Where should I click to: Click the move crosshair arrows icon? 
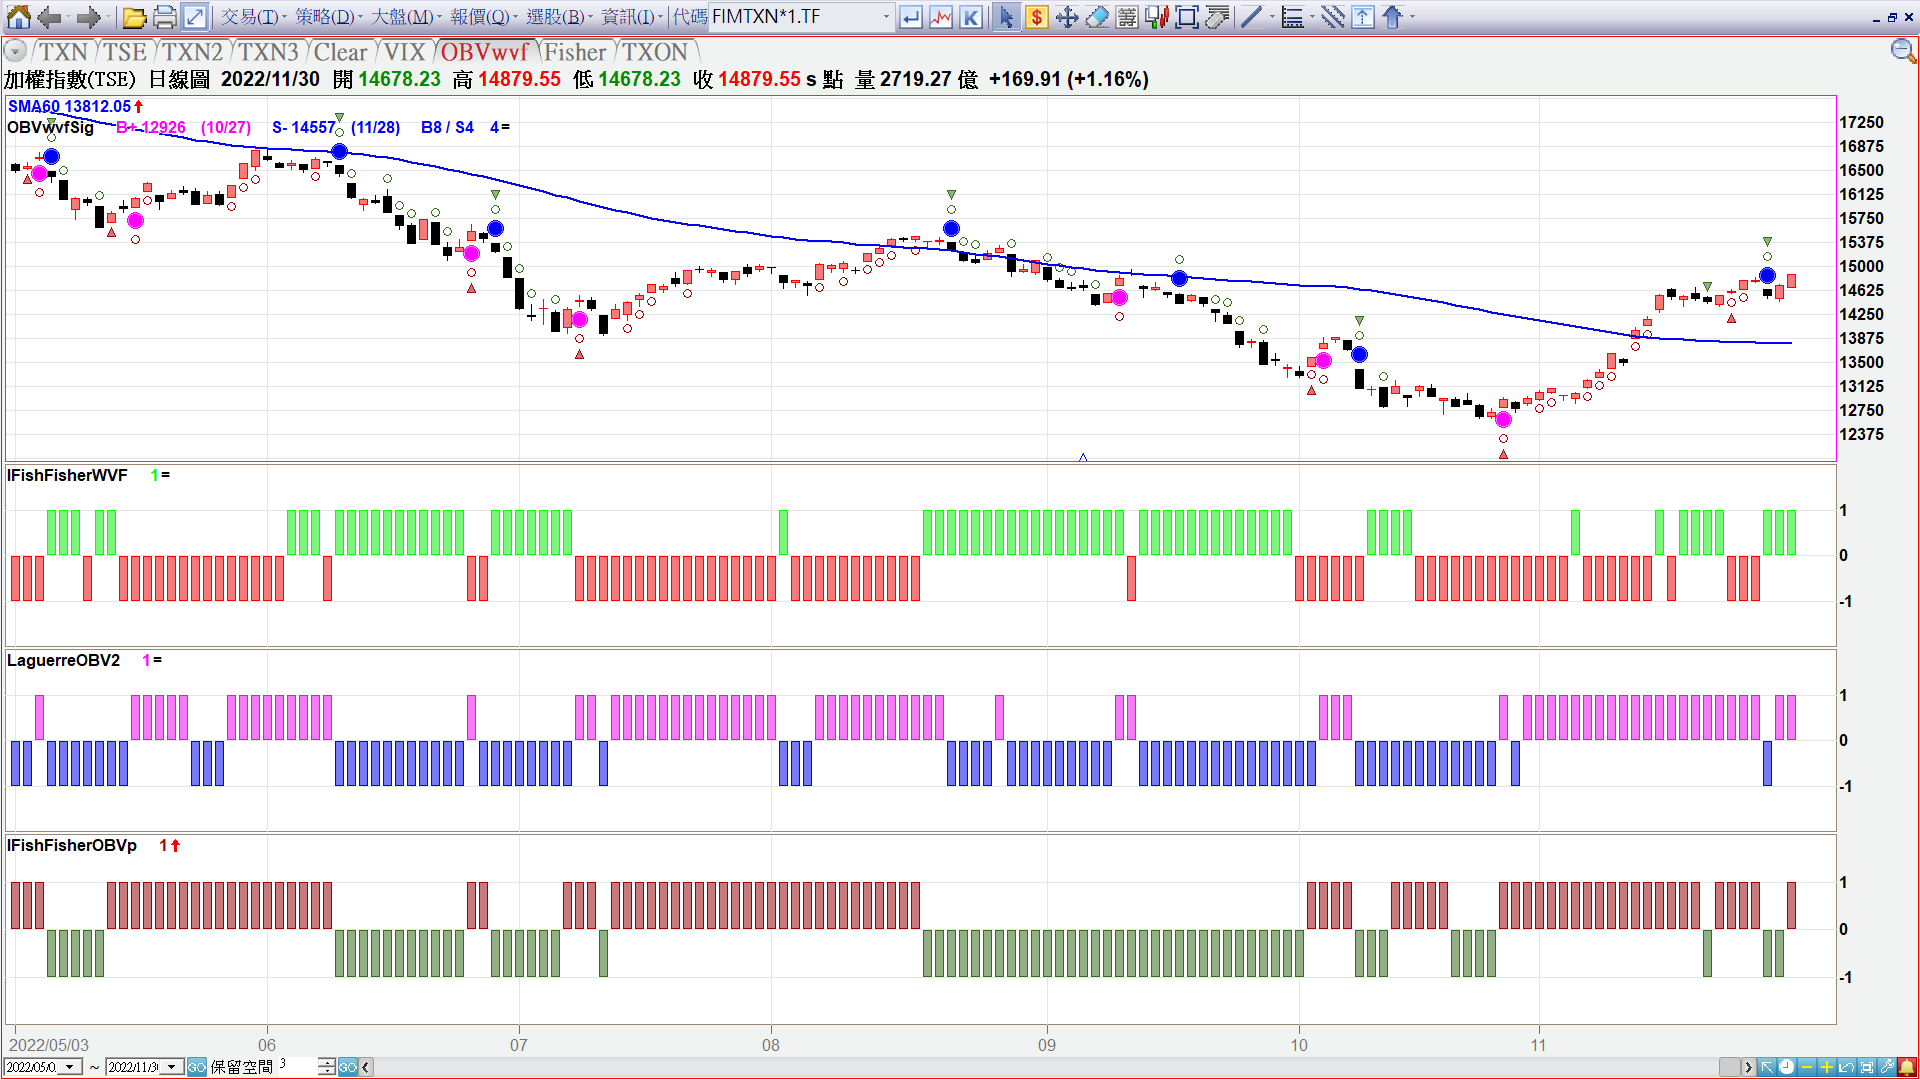(1067, 17)
